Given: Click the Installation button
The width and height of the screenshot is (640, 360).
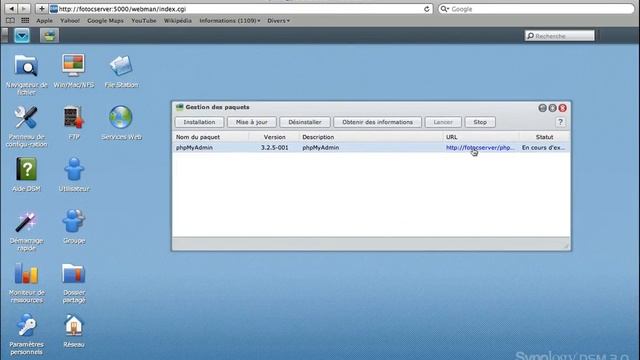Looking at the screenshot, I should [199, 122].
